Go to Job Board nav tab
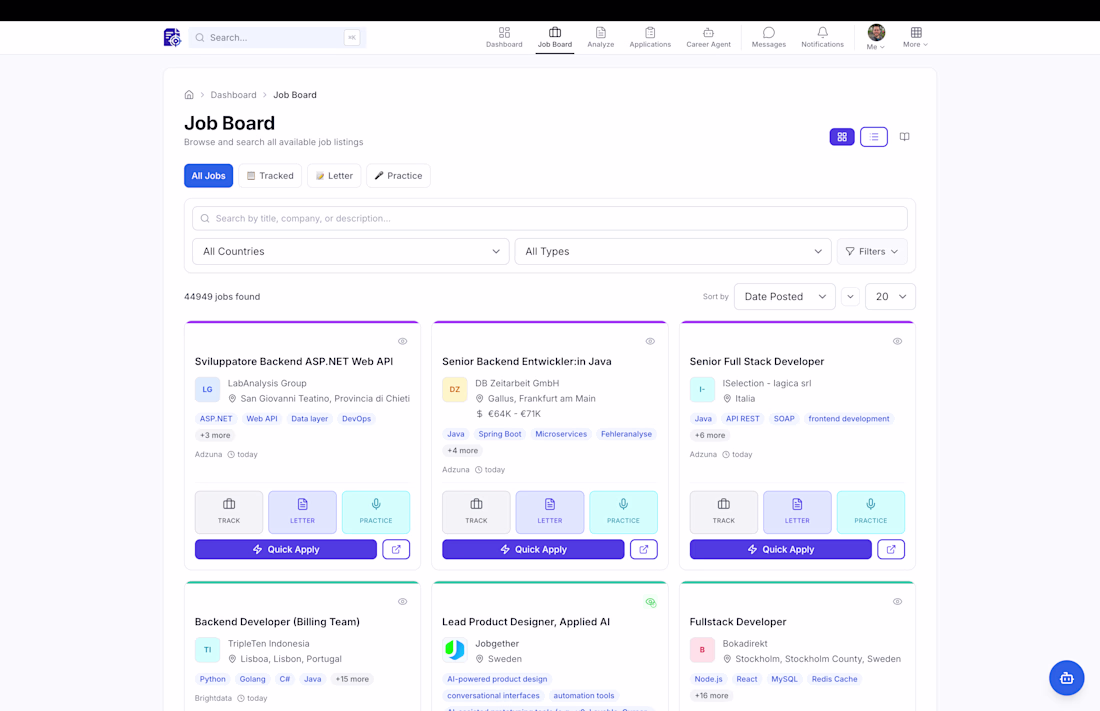Image resolution: width=1100 pixels, height=711 pixels. (555, 38)
